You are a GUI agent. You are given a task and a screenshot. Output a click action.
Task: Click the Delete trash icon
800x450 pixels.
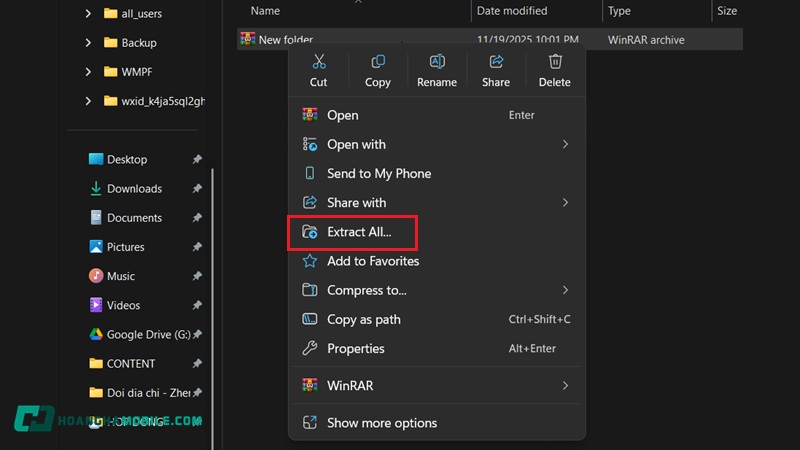click(554, 63)
